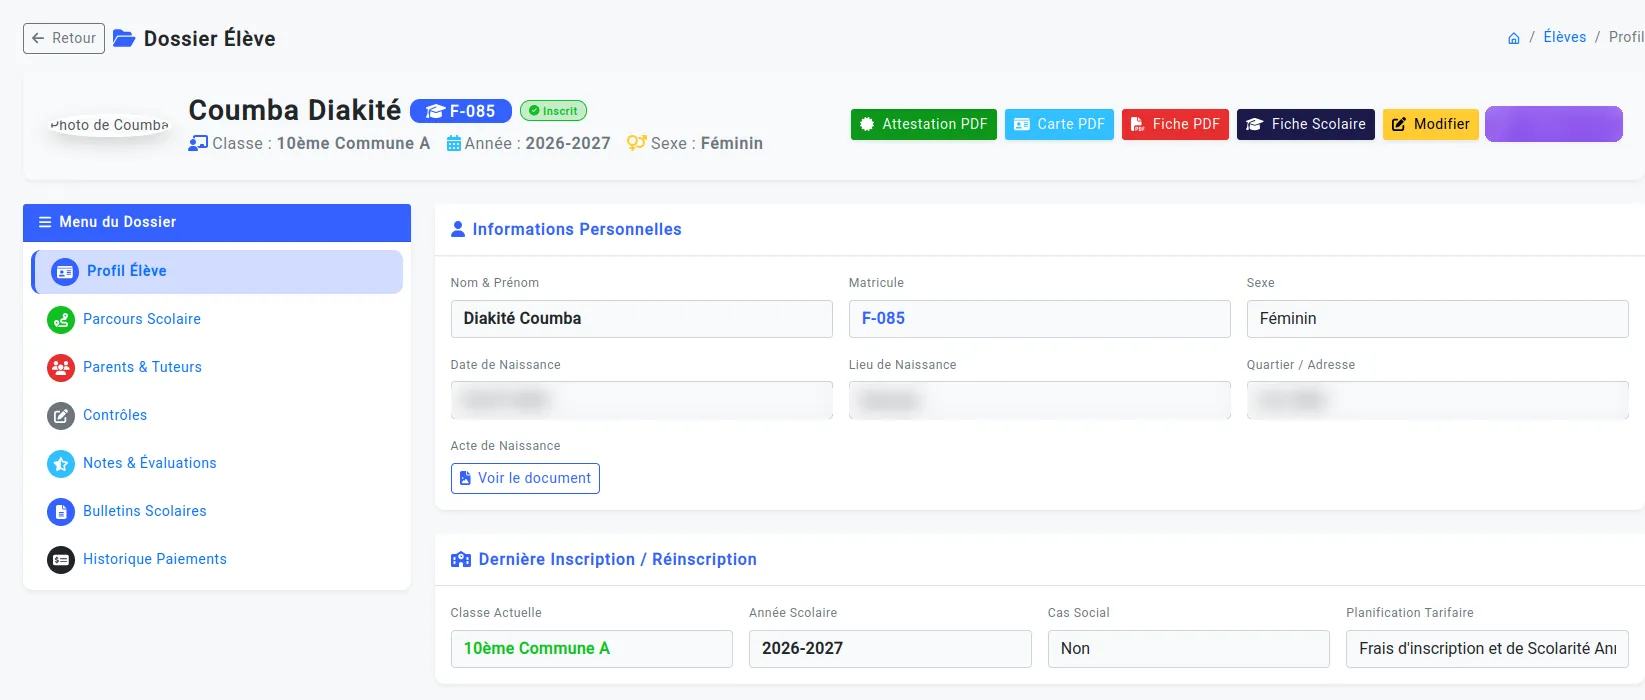Click the Historique Paiements dark icon

[61, 560]
